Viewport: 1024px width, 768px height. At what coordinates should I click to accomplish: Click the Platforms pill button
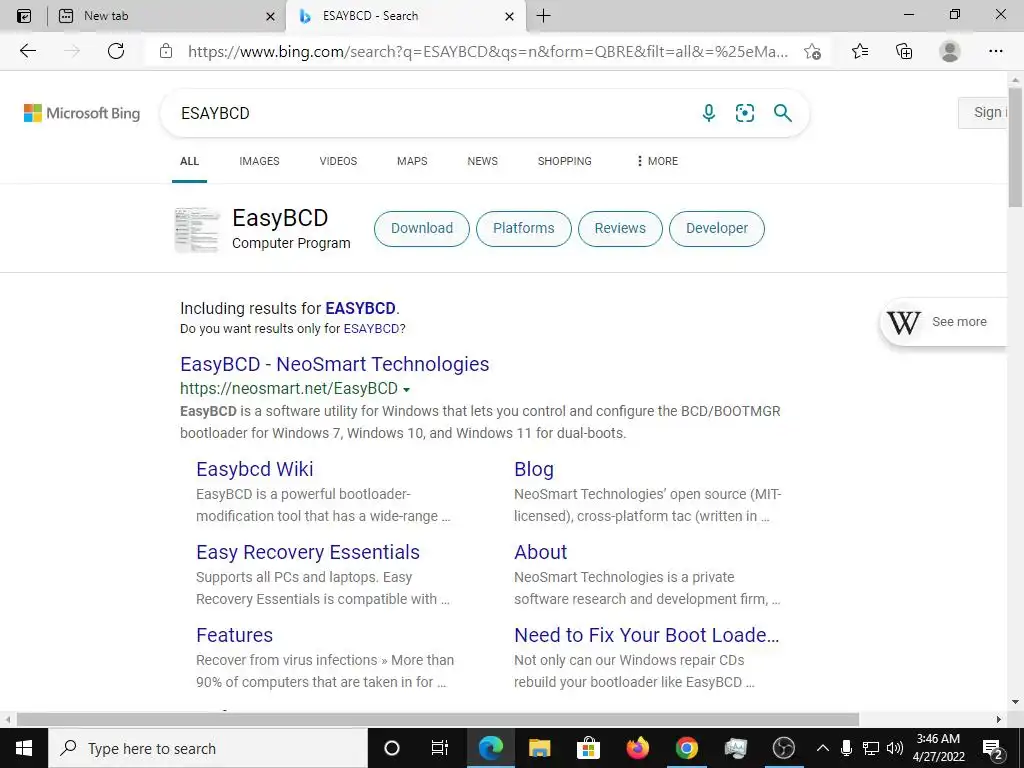point(524,229)
